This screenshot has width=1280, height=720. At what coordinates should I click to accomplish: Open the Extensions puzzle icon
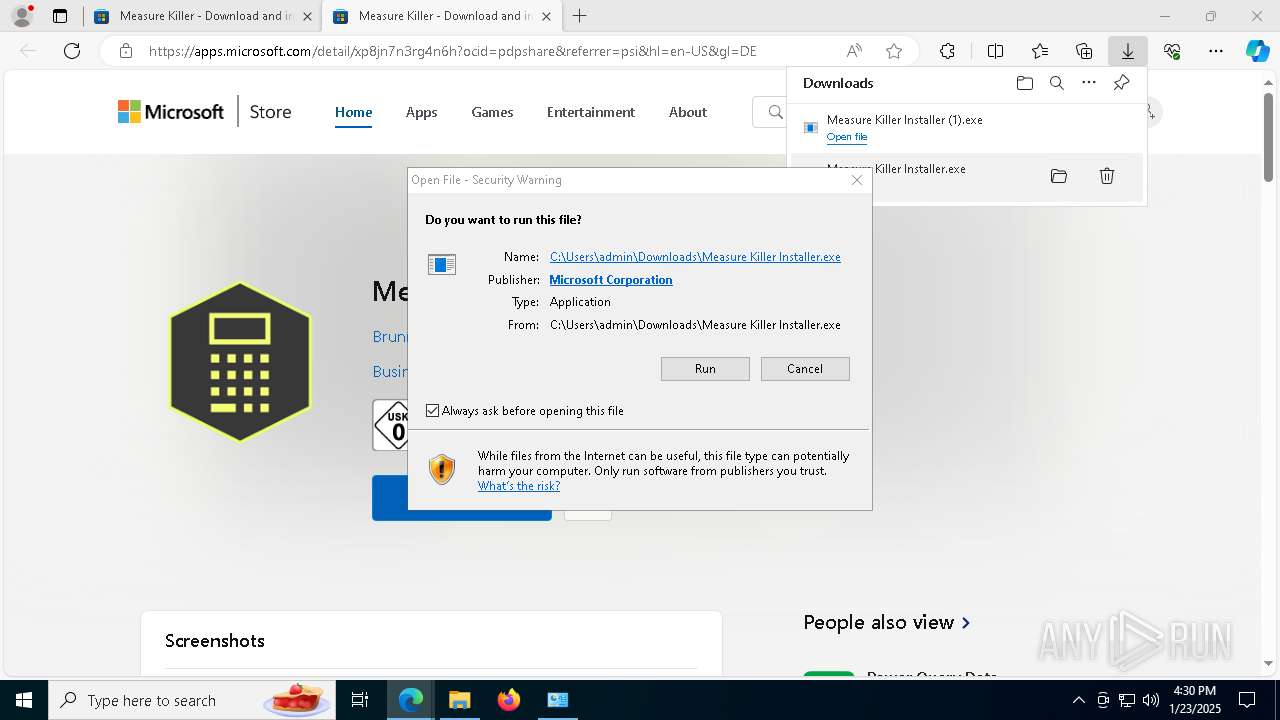pyautogui.click(x=947, y=51)
